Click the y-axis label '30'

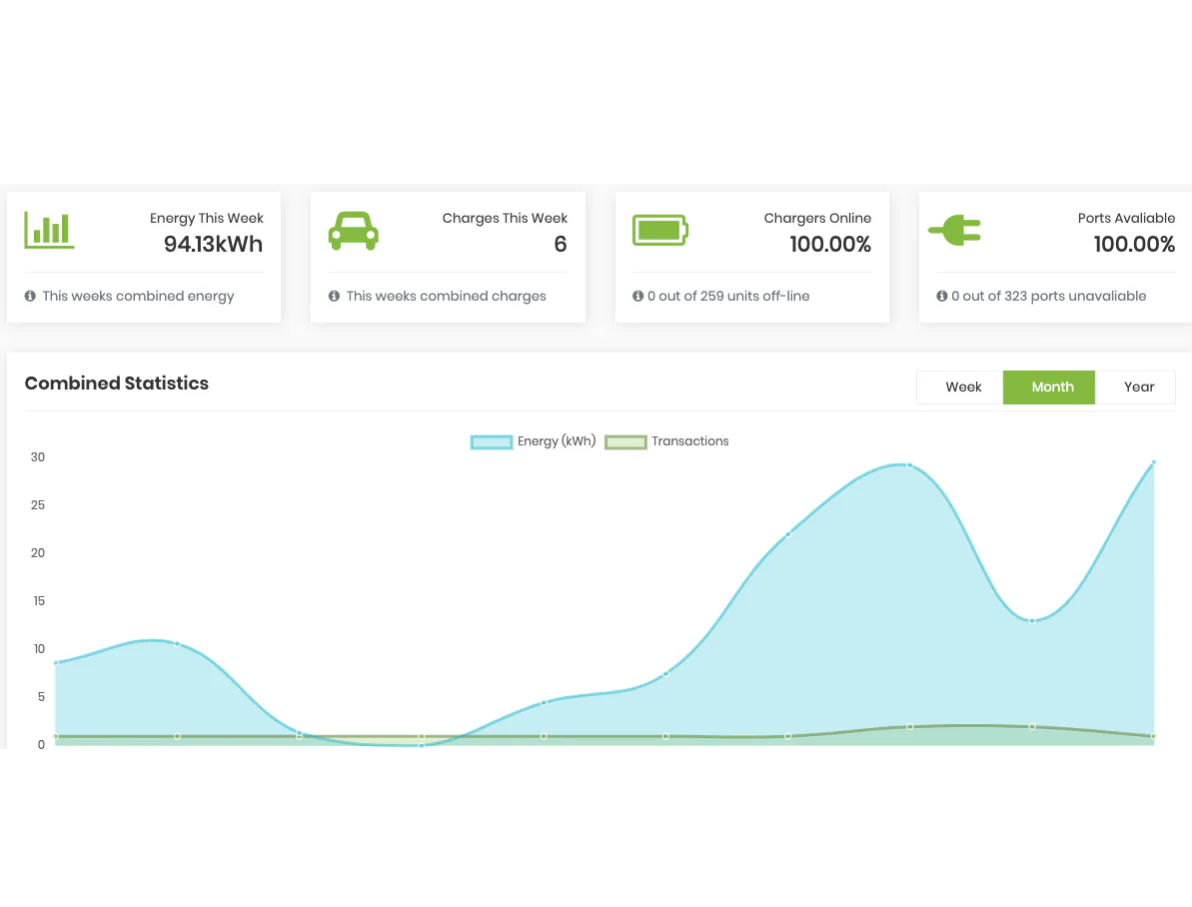(x=38, y=457)
